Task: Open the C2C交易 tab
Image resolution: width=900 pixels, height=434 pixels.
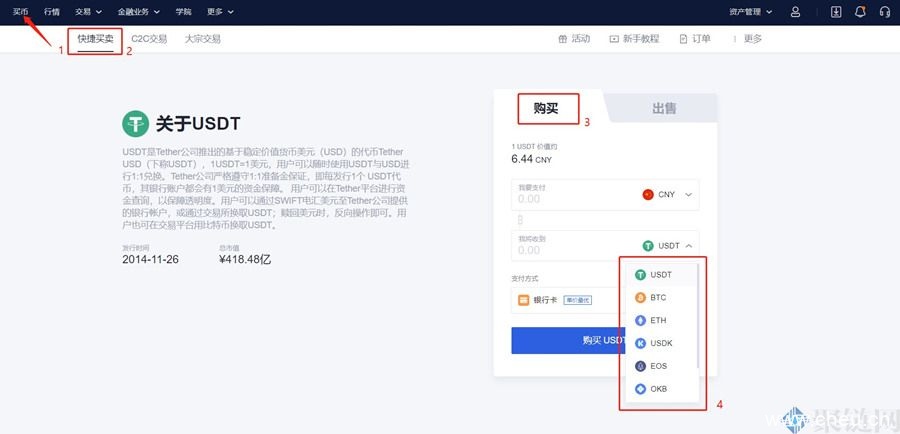Action: pos(149,39)
